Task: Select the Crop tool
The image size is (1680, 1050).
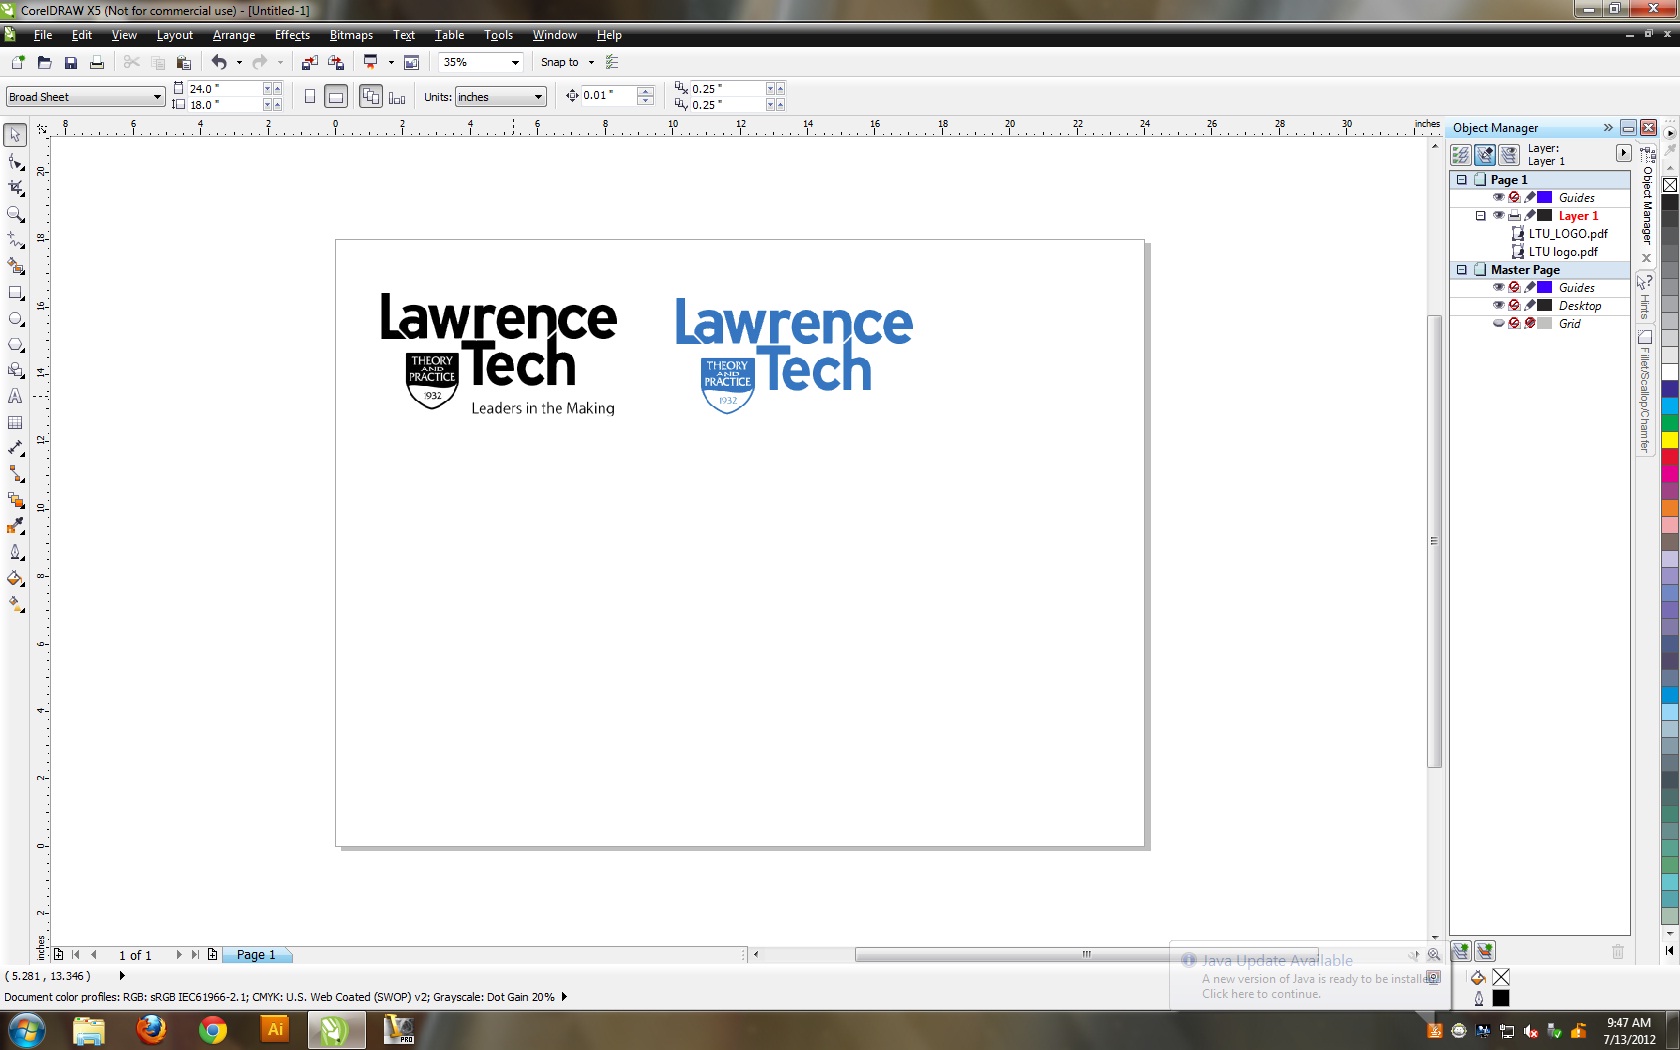Action: [x=15, y=187]
